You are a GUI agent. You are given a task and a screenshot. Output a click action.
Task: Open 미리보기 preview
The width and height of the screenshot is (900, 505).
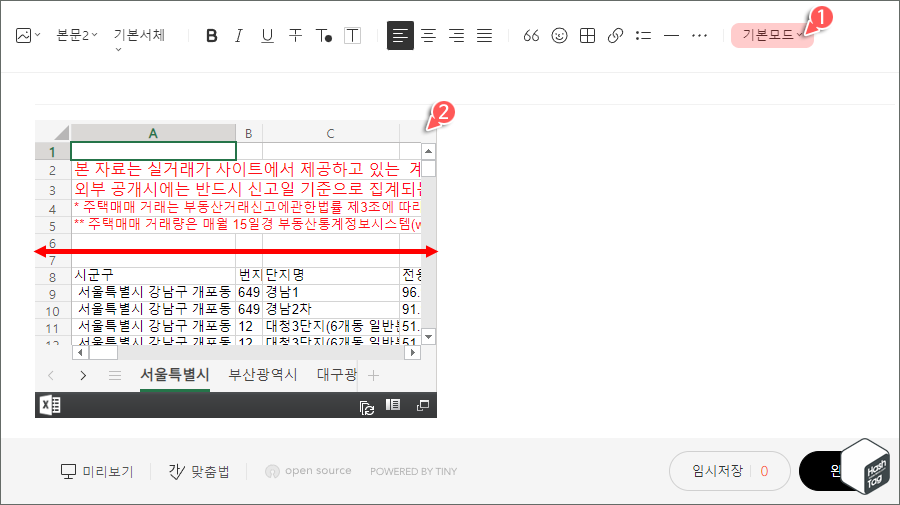click(x=97, y=472)
